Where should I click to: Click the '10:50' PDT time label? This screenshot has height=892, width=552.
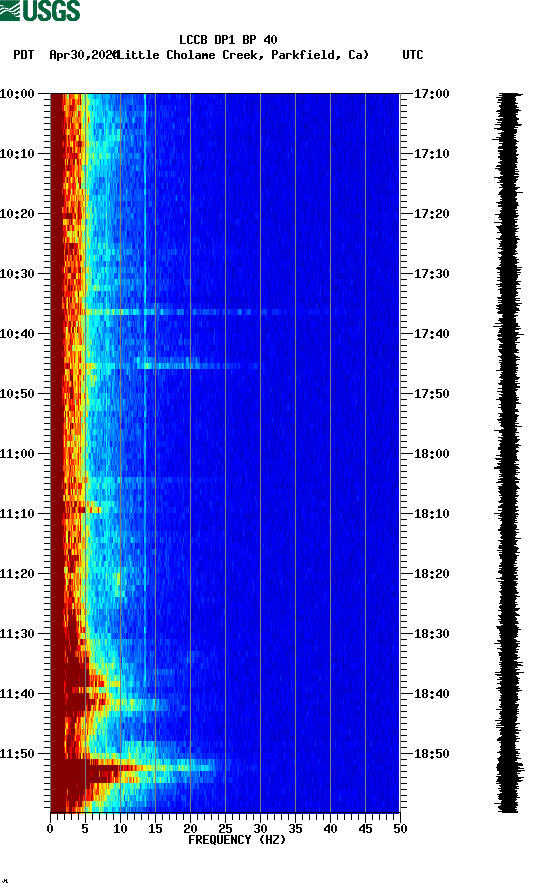[17, 394]
